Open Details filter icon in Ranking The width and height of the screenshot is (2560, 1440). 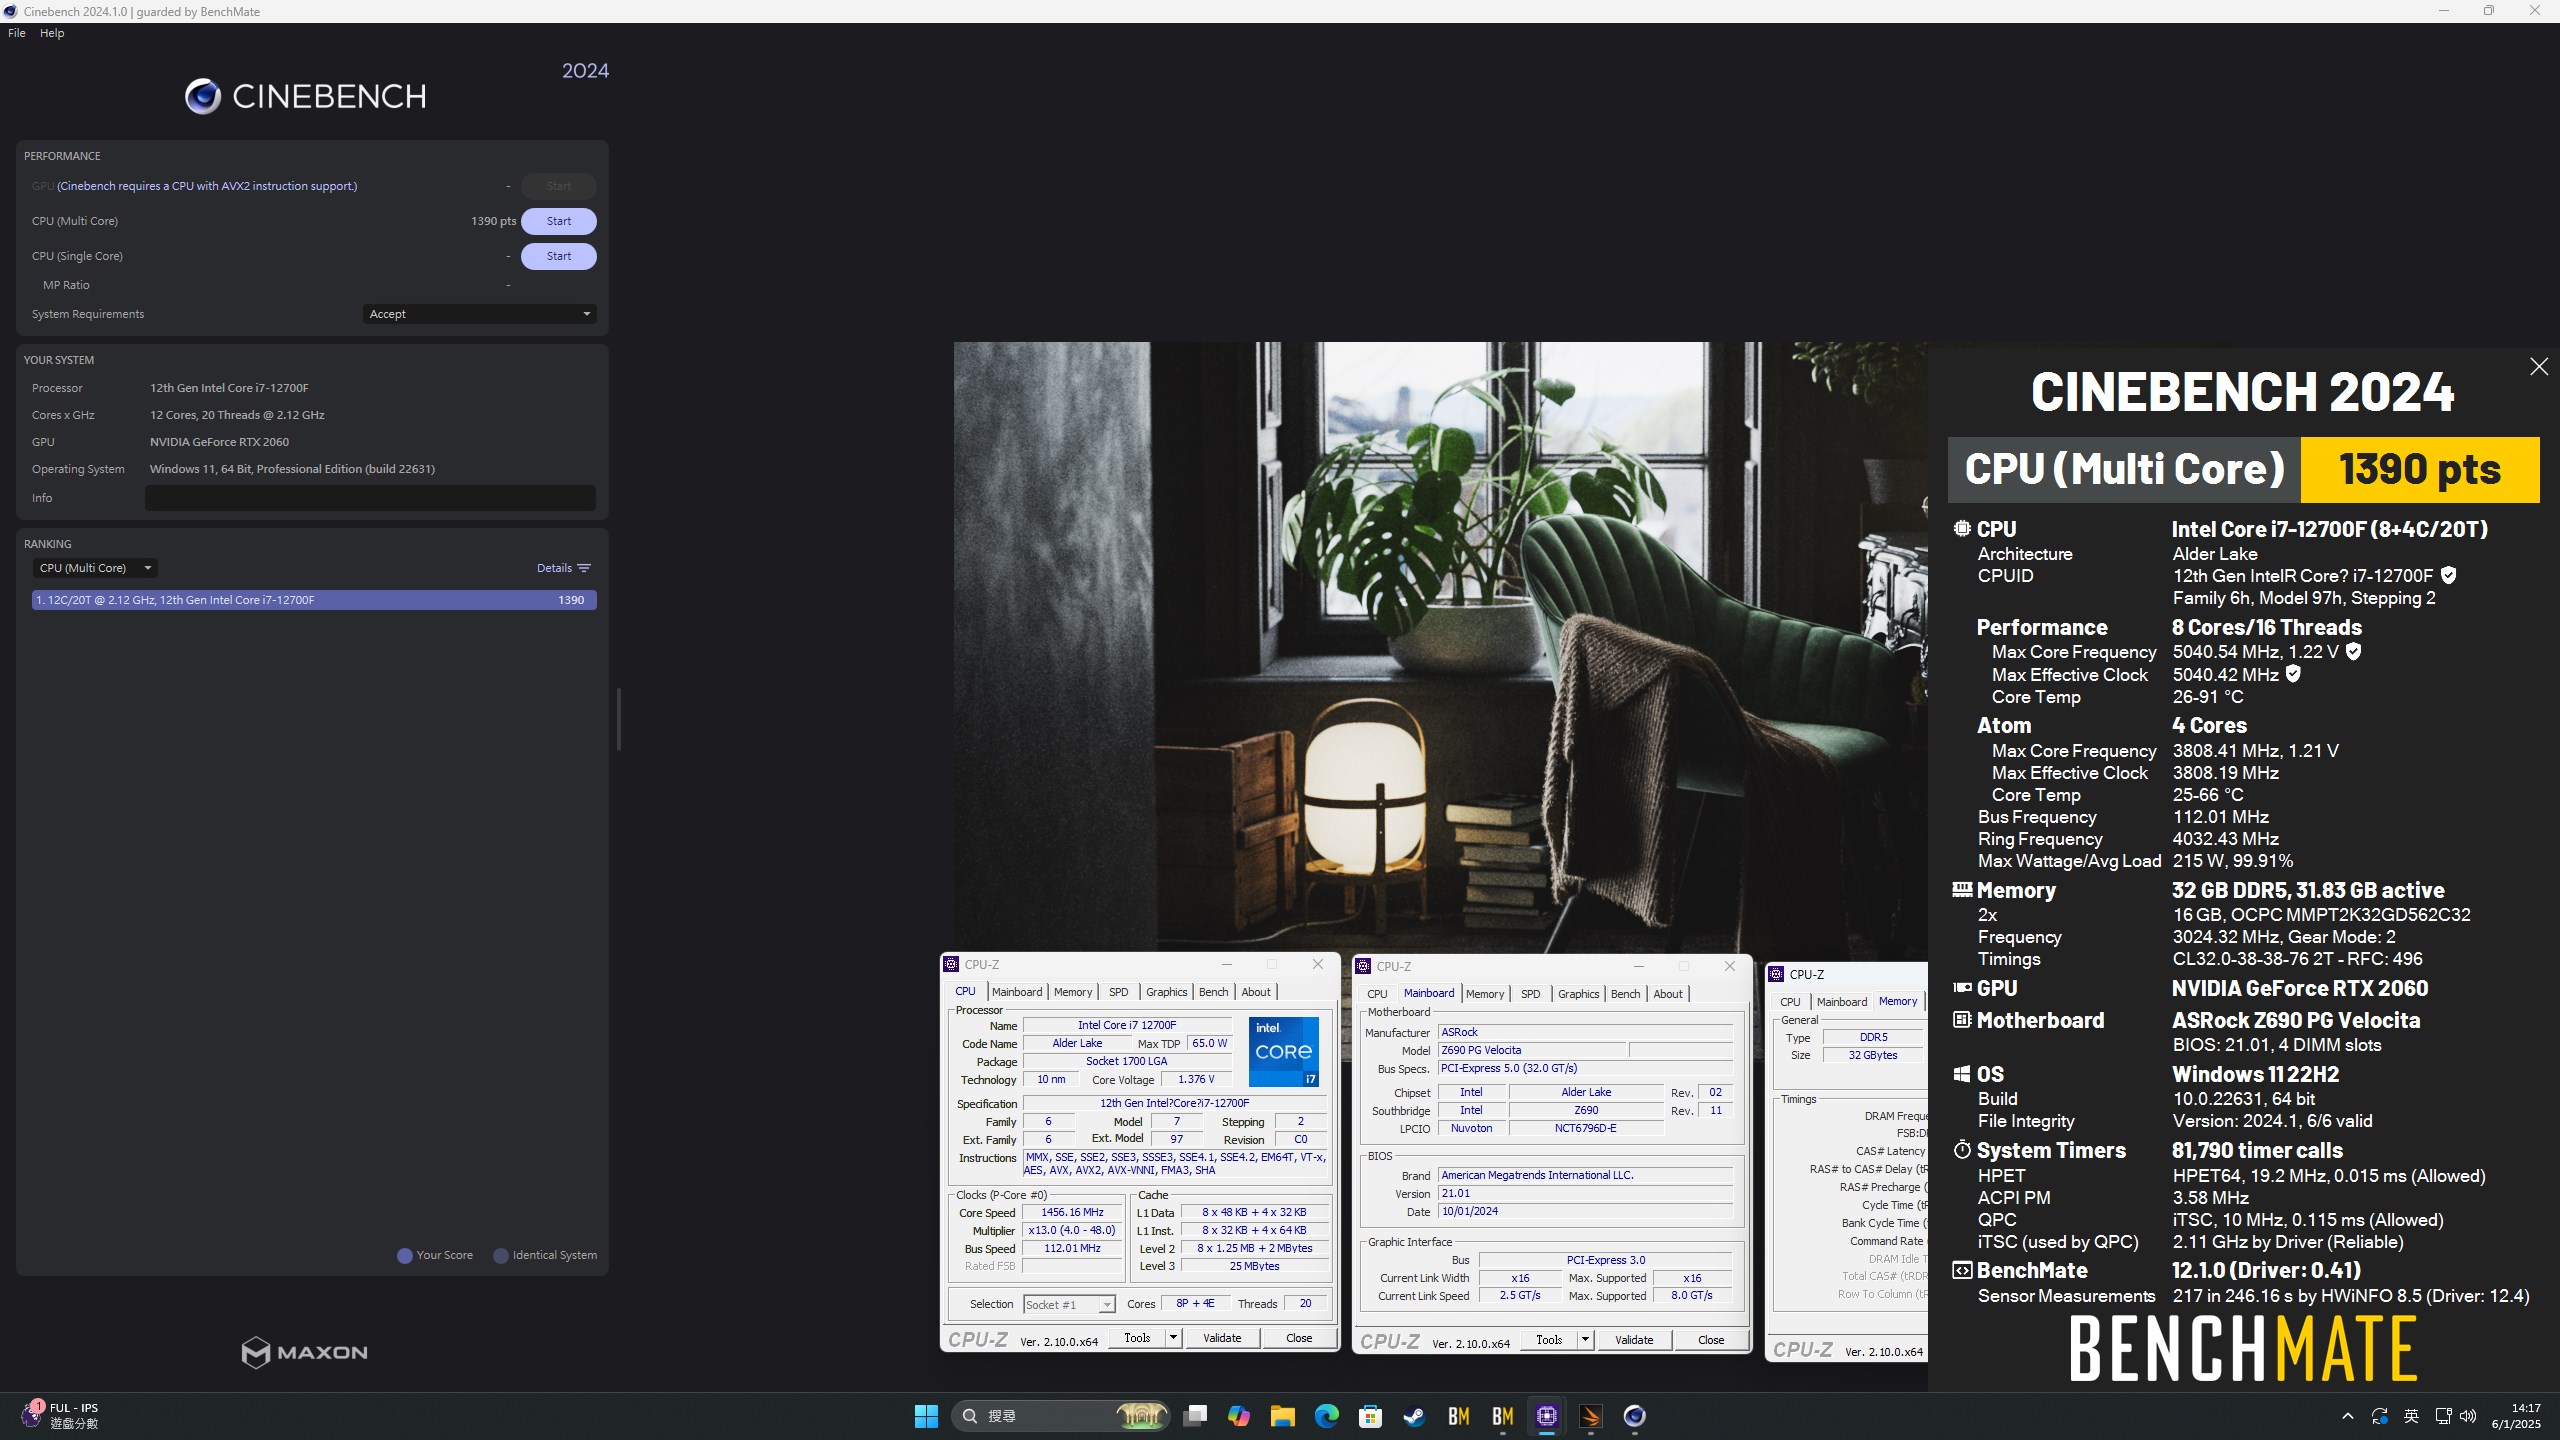(584, 568)
